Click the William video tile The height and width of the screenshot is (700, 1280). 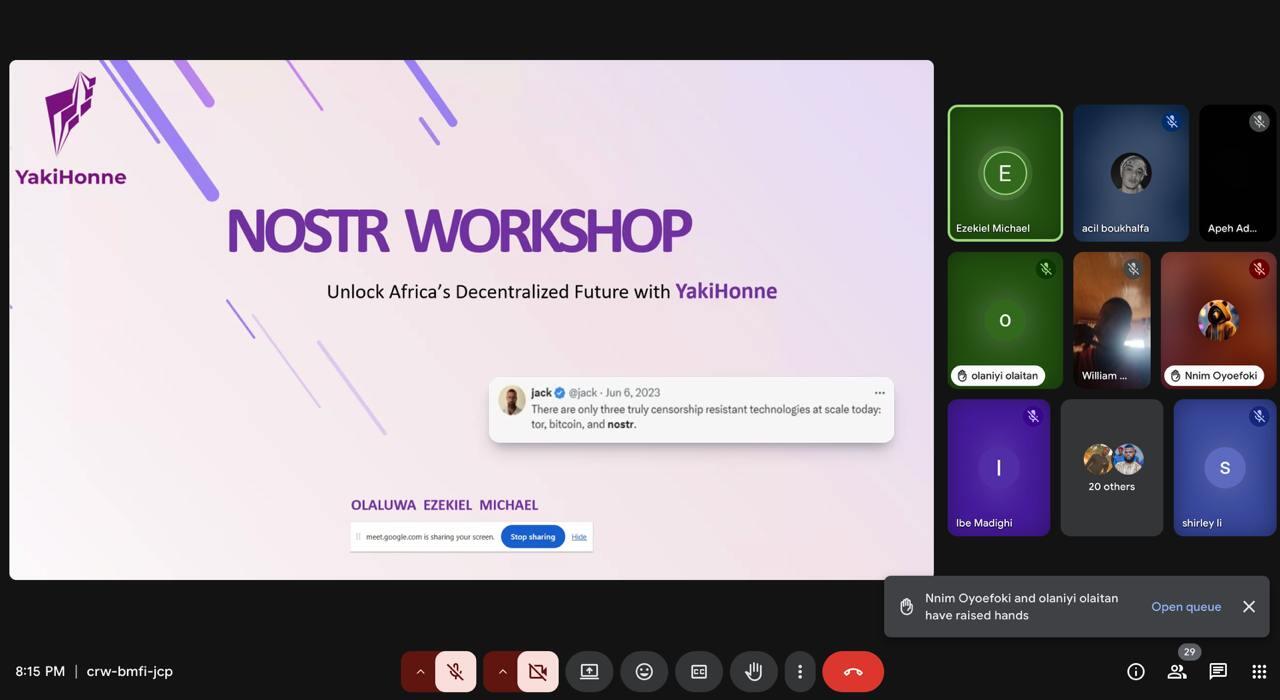click(x=1112, y=320)
